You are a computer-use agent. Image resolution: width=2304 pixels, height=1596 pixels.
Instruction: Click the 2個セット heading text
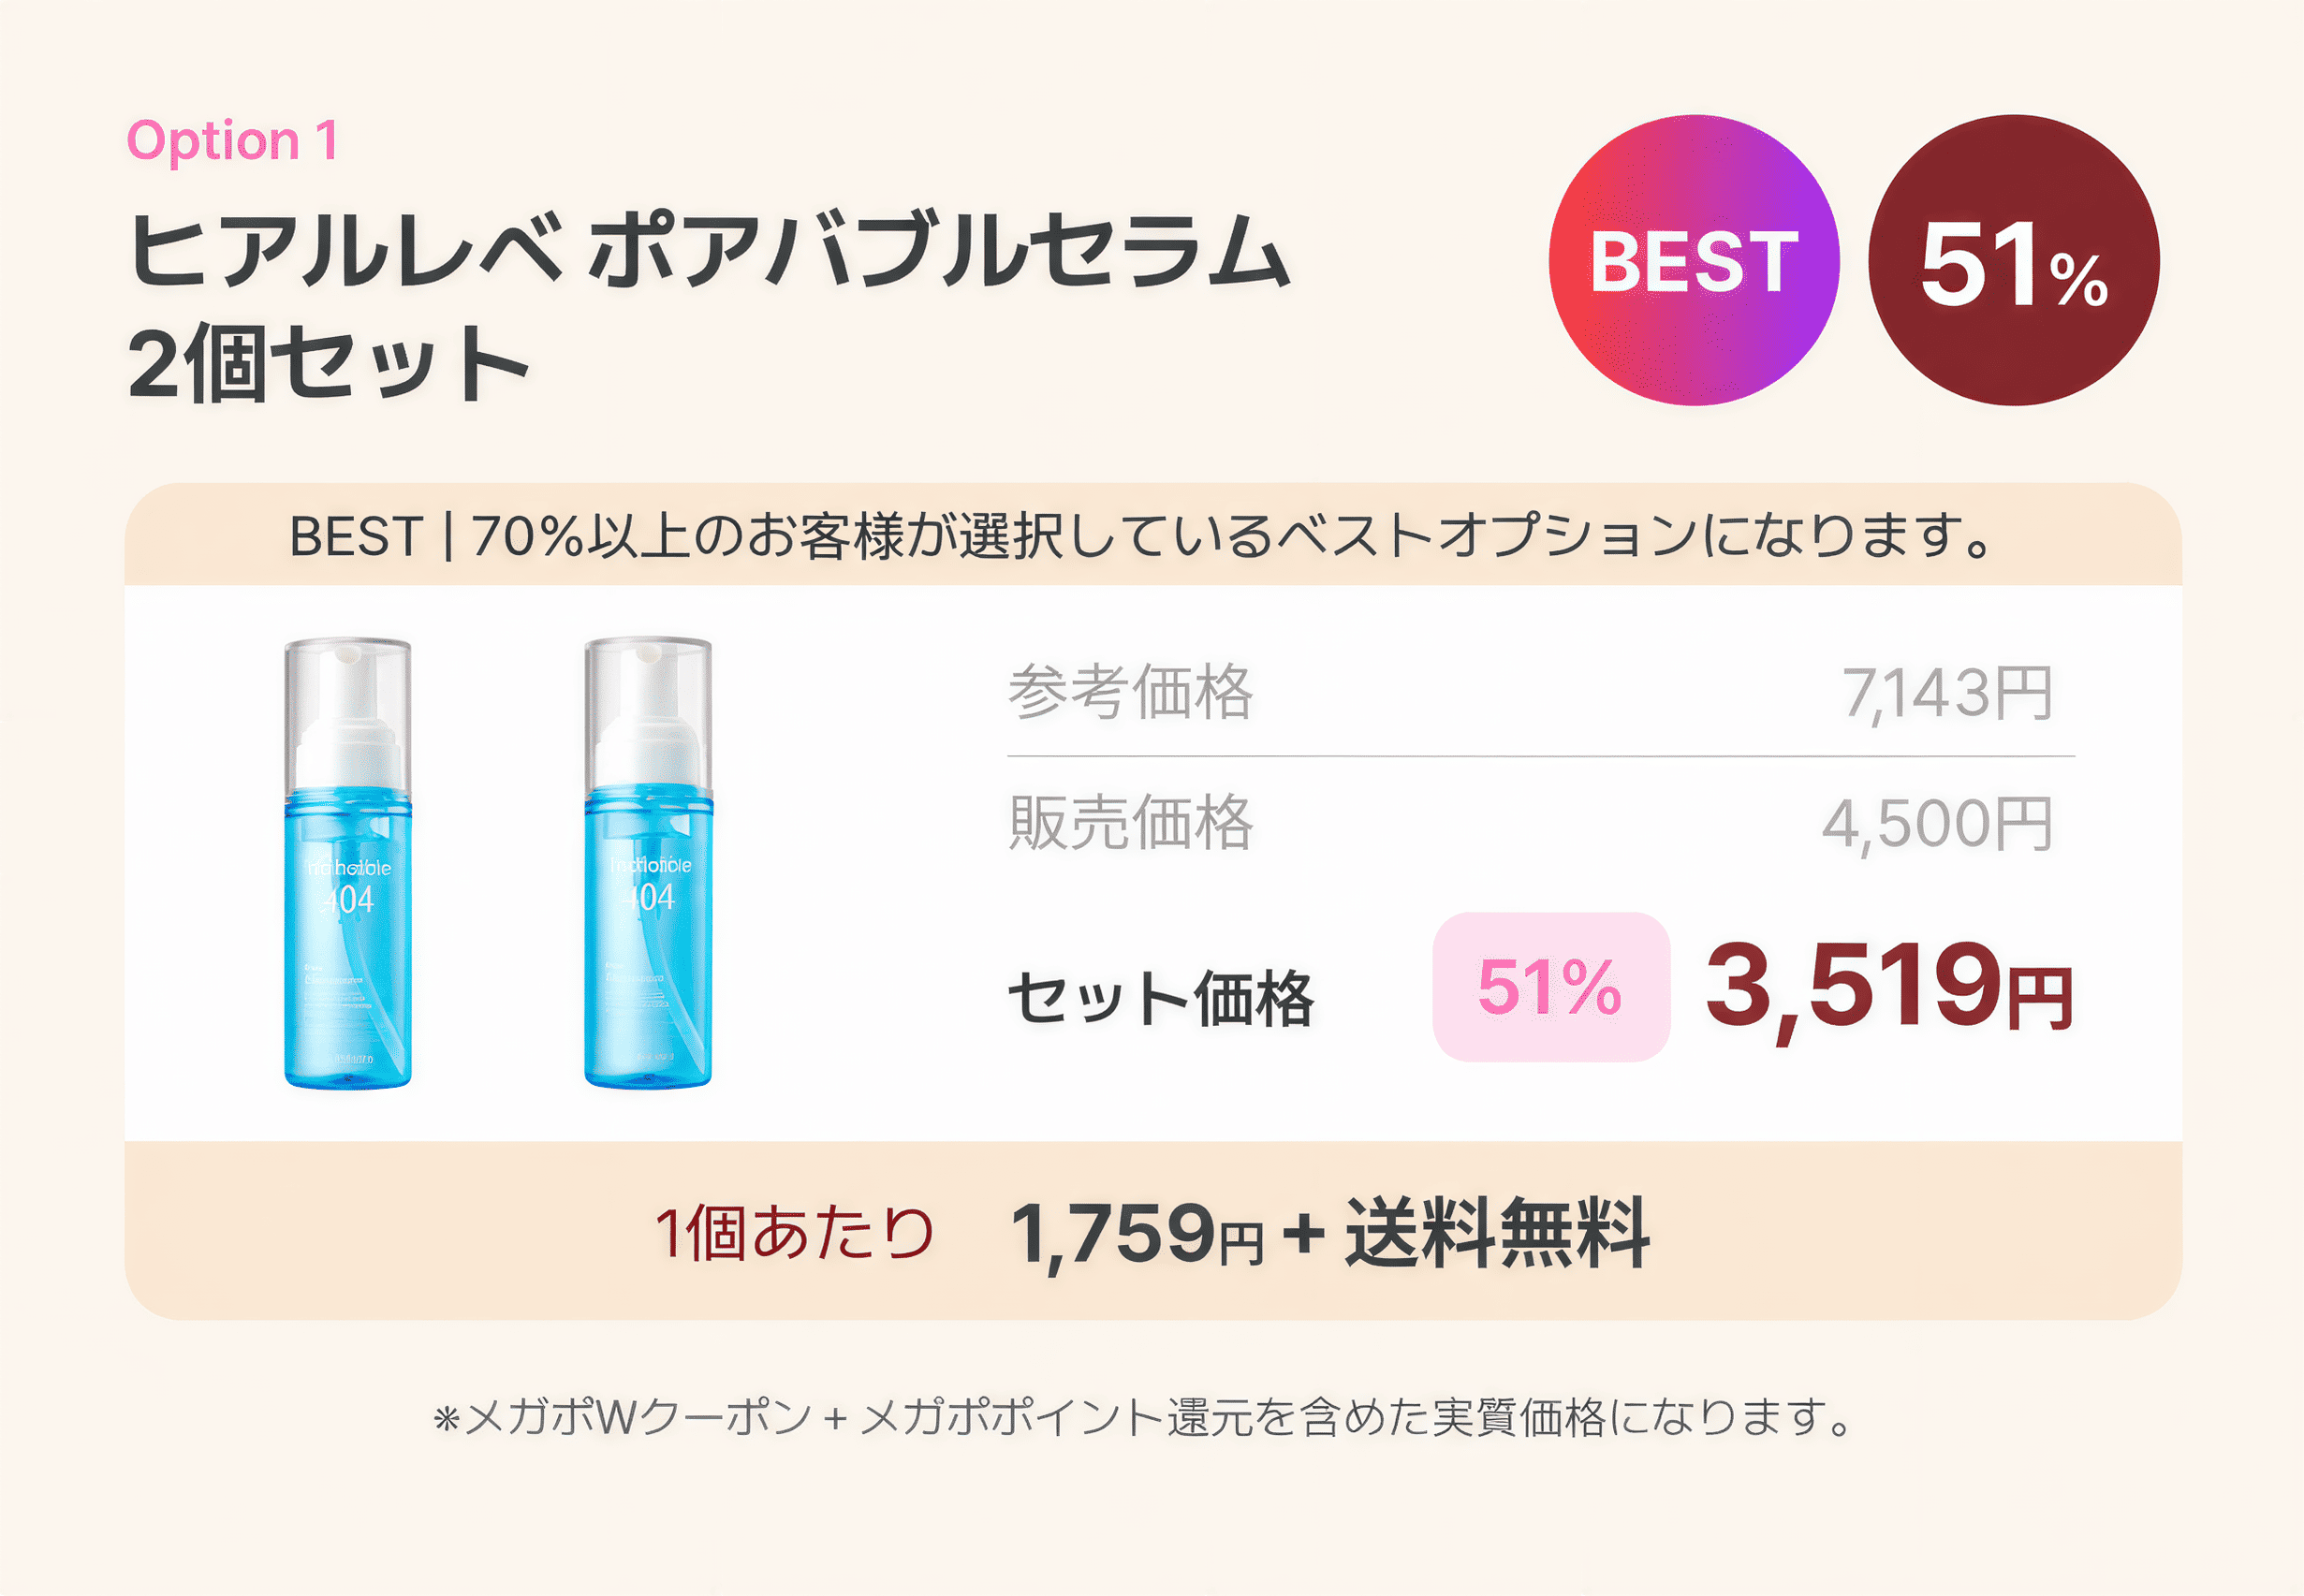[x=329, y=363]
